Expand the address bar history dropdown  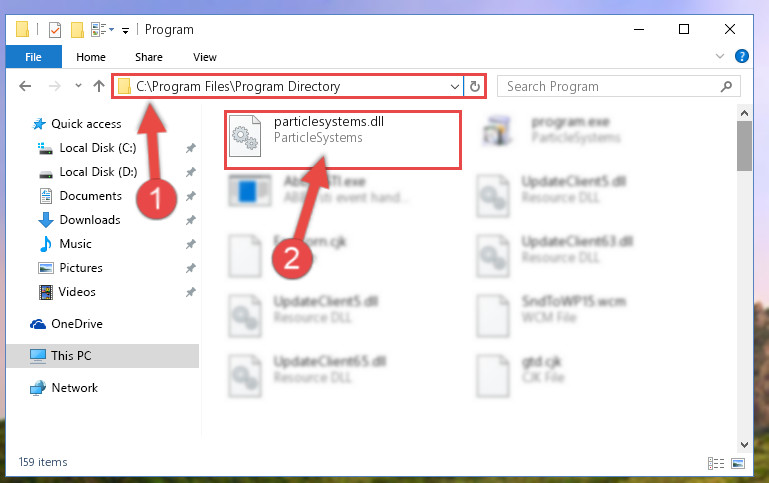point(455,87)
